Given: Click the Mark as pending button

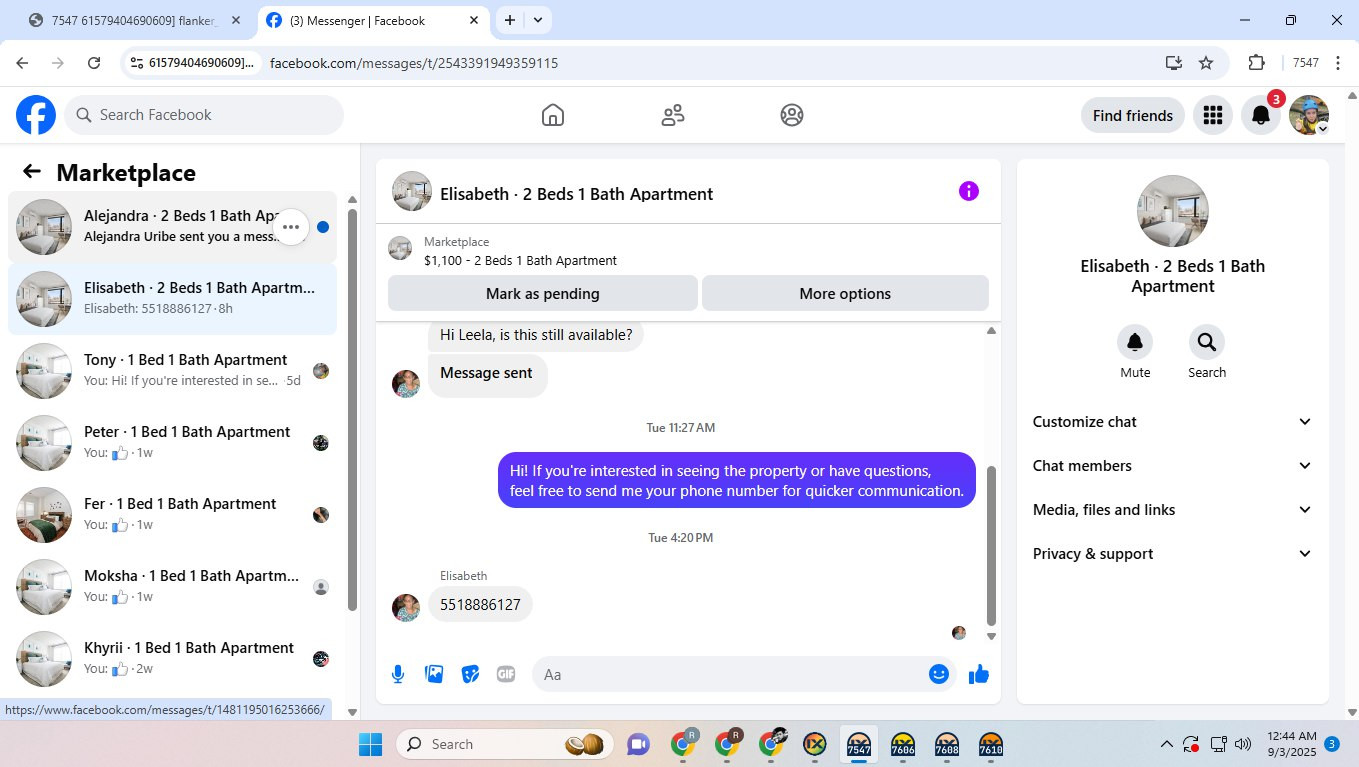Looking at the screenshot, I should coord(543,294).
